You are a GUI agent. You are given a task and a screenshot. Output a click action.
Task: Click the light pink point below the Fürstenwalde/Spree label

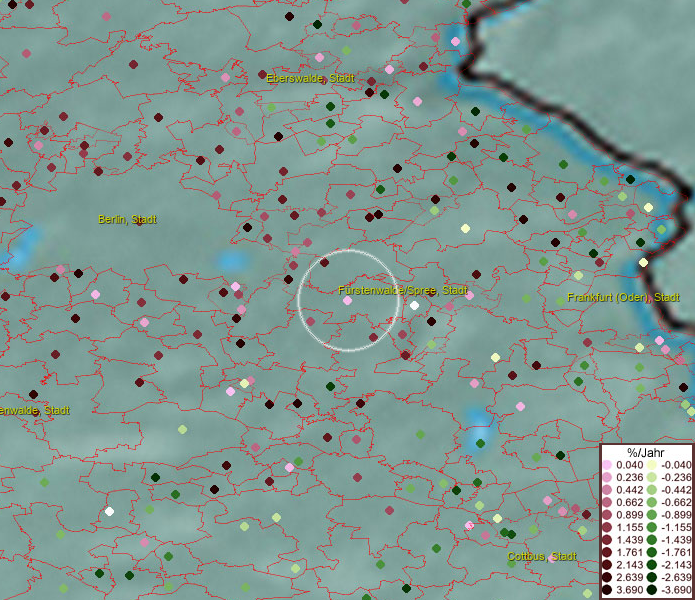(348, 300)
